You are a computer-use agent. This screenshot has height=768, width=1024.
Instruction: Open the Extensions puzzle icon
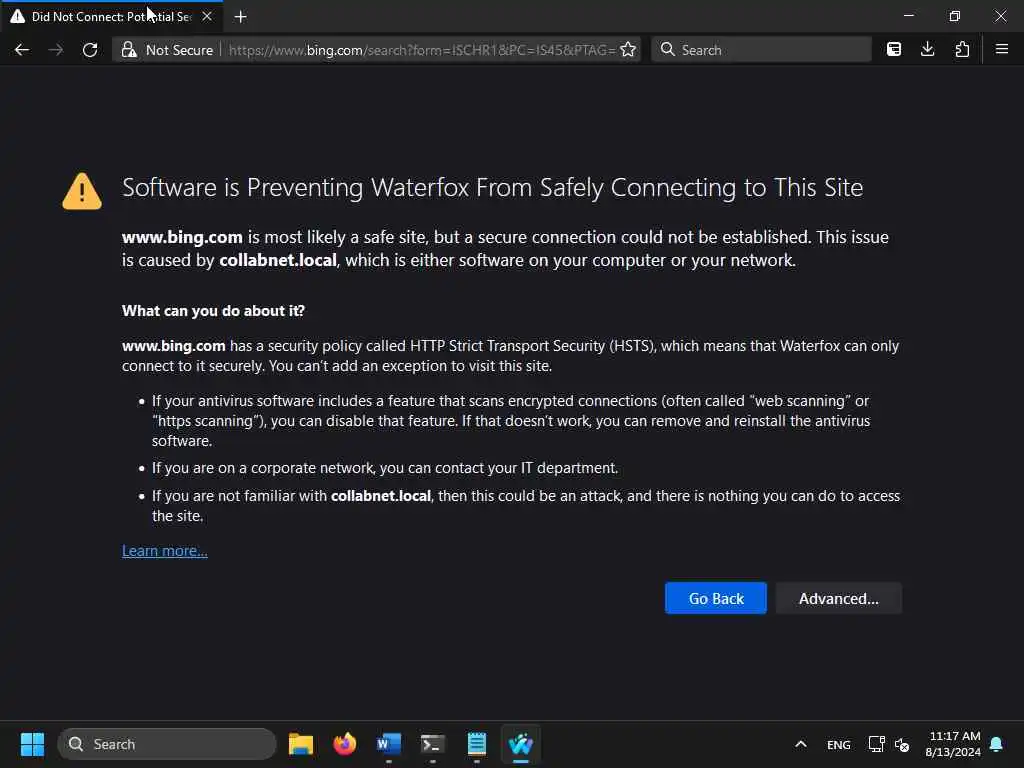(x=962, y=50)
